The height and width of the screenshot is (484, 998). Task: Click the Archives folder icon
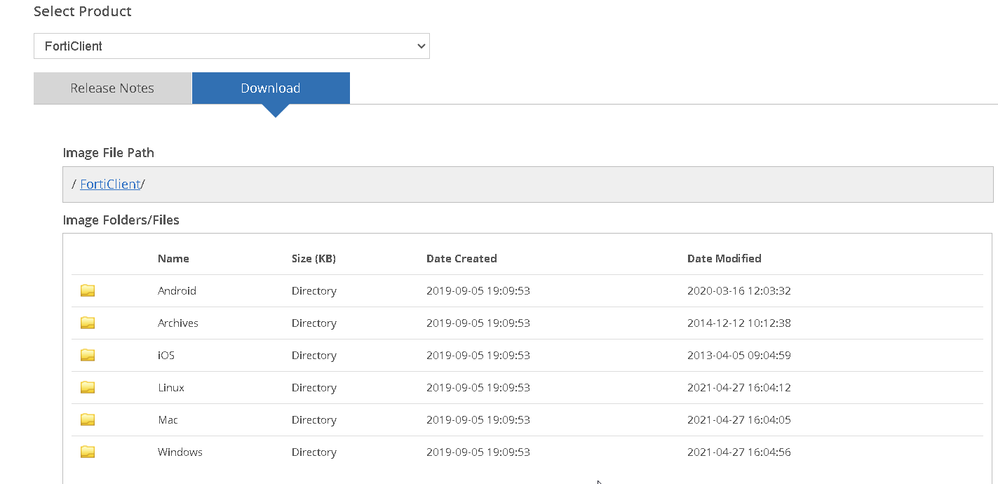pyautogui.click(x=88, y=323)
